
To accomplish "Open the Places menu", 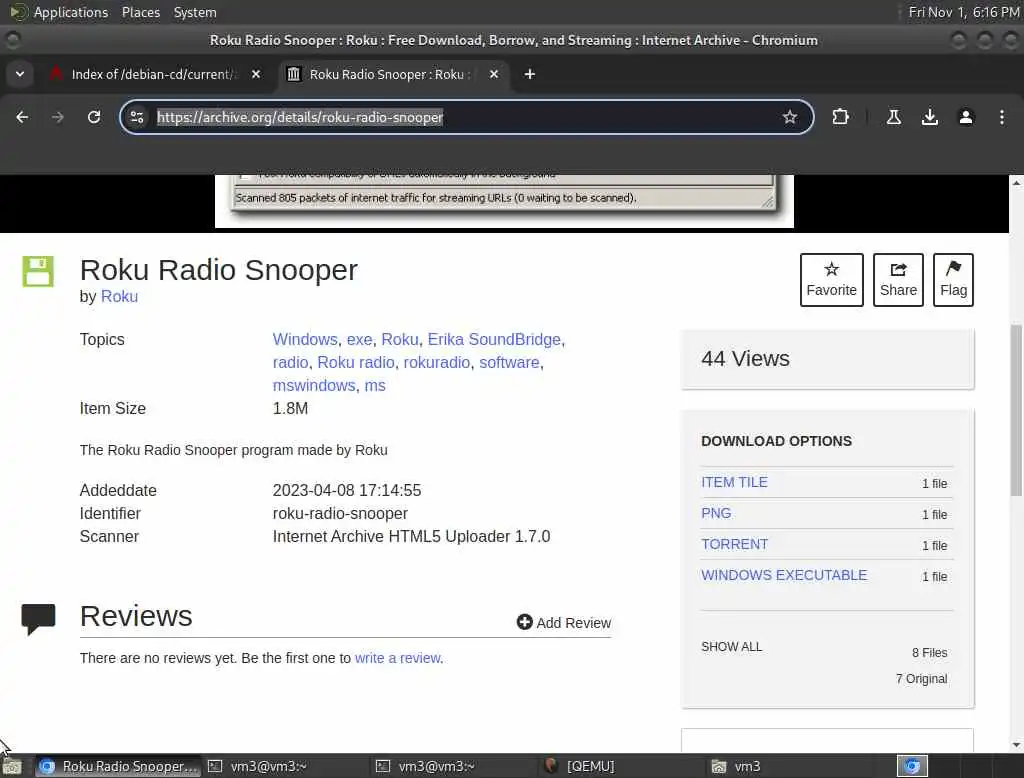I will click(140, 12).
